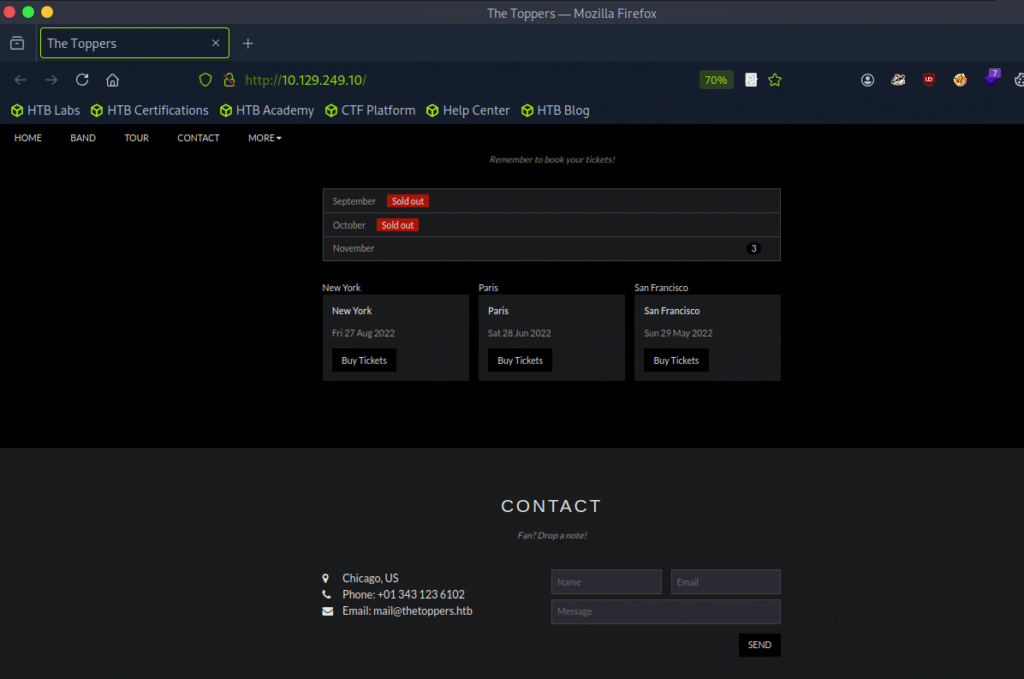Click the insecure connection padlock icon
Viewport: 1024px width, 679px height.
(x=229, y=80)
